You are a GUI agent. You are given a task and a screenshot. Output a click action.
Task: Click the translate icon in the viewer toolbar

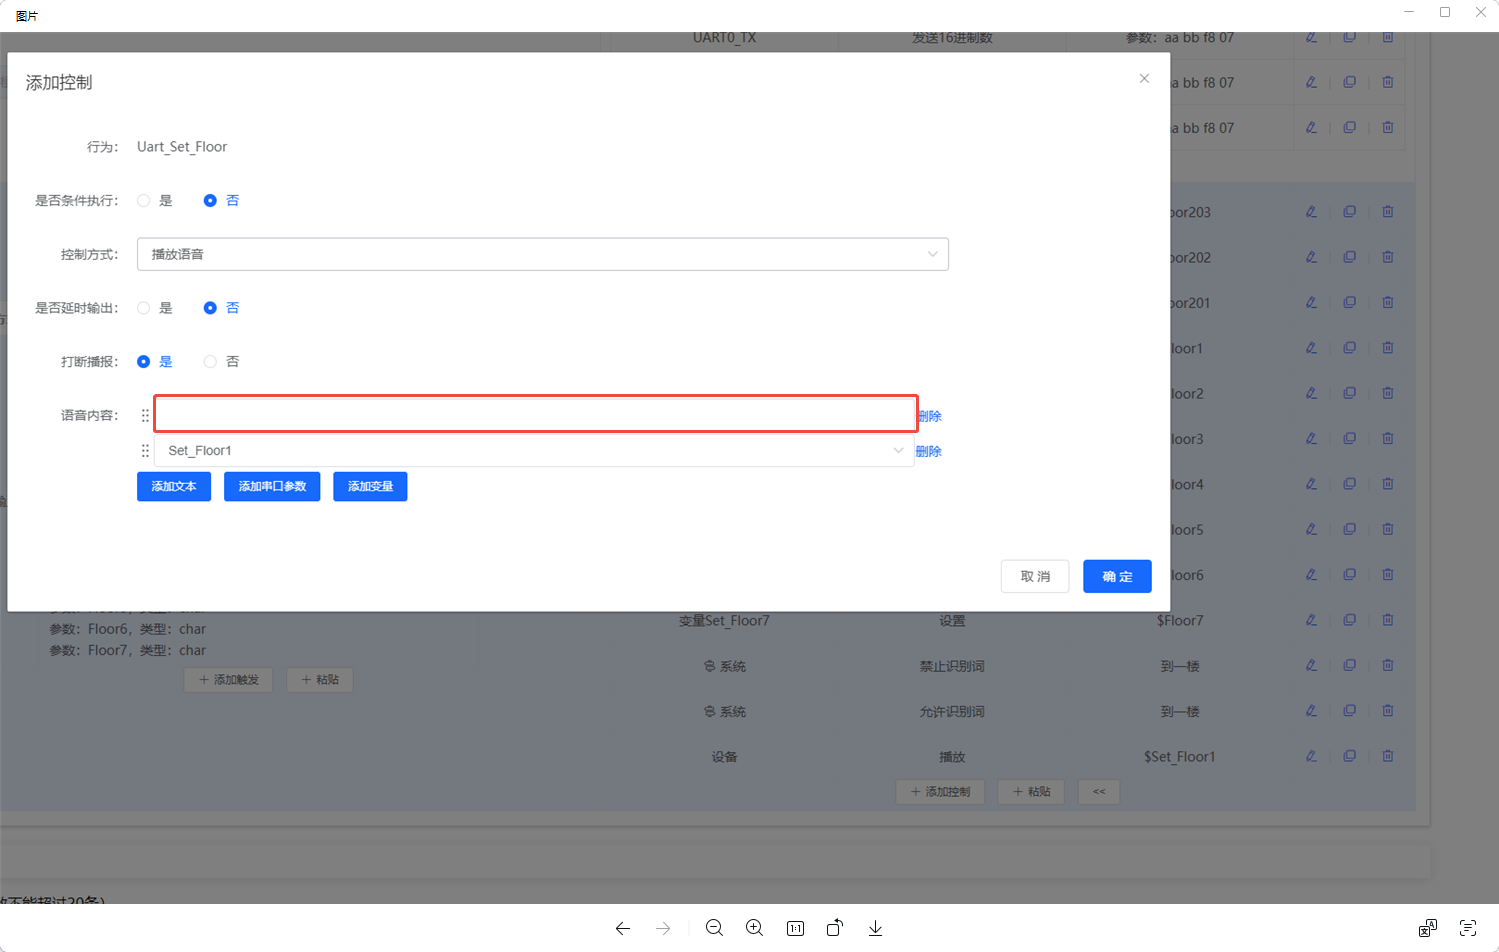[x=1427, y=928]
